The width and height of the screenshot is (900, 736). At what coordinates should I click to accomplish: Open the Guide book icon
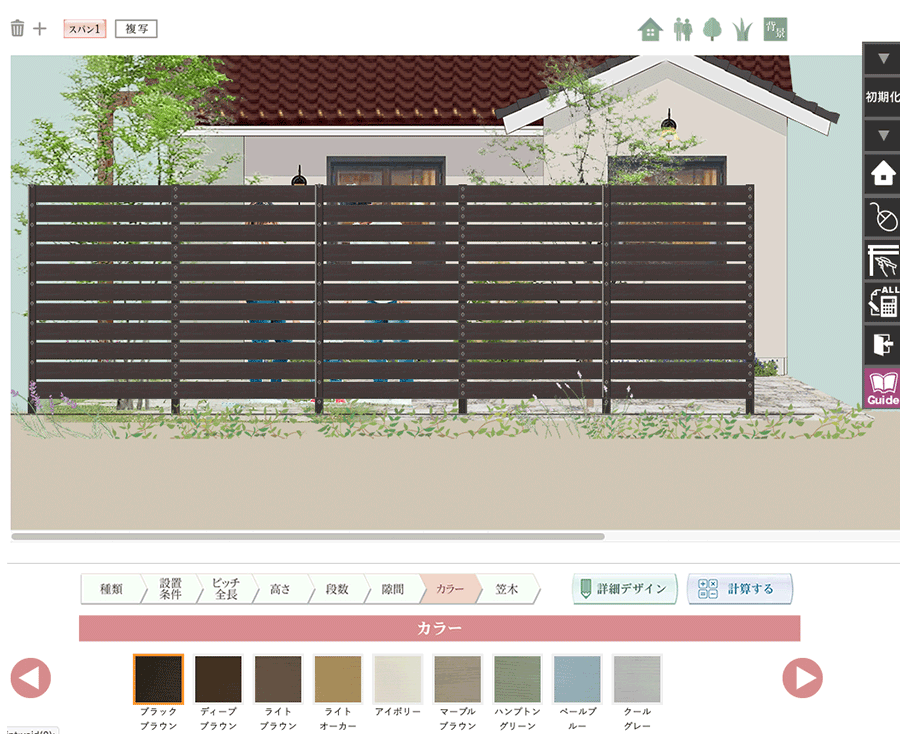883,388
